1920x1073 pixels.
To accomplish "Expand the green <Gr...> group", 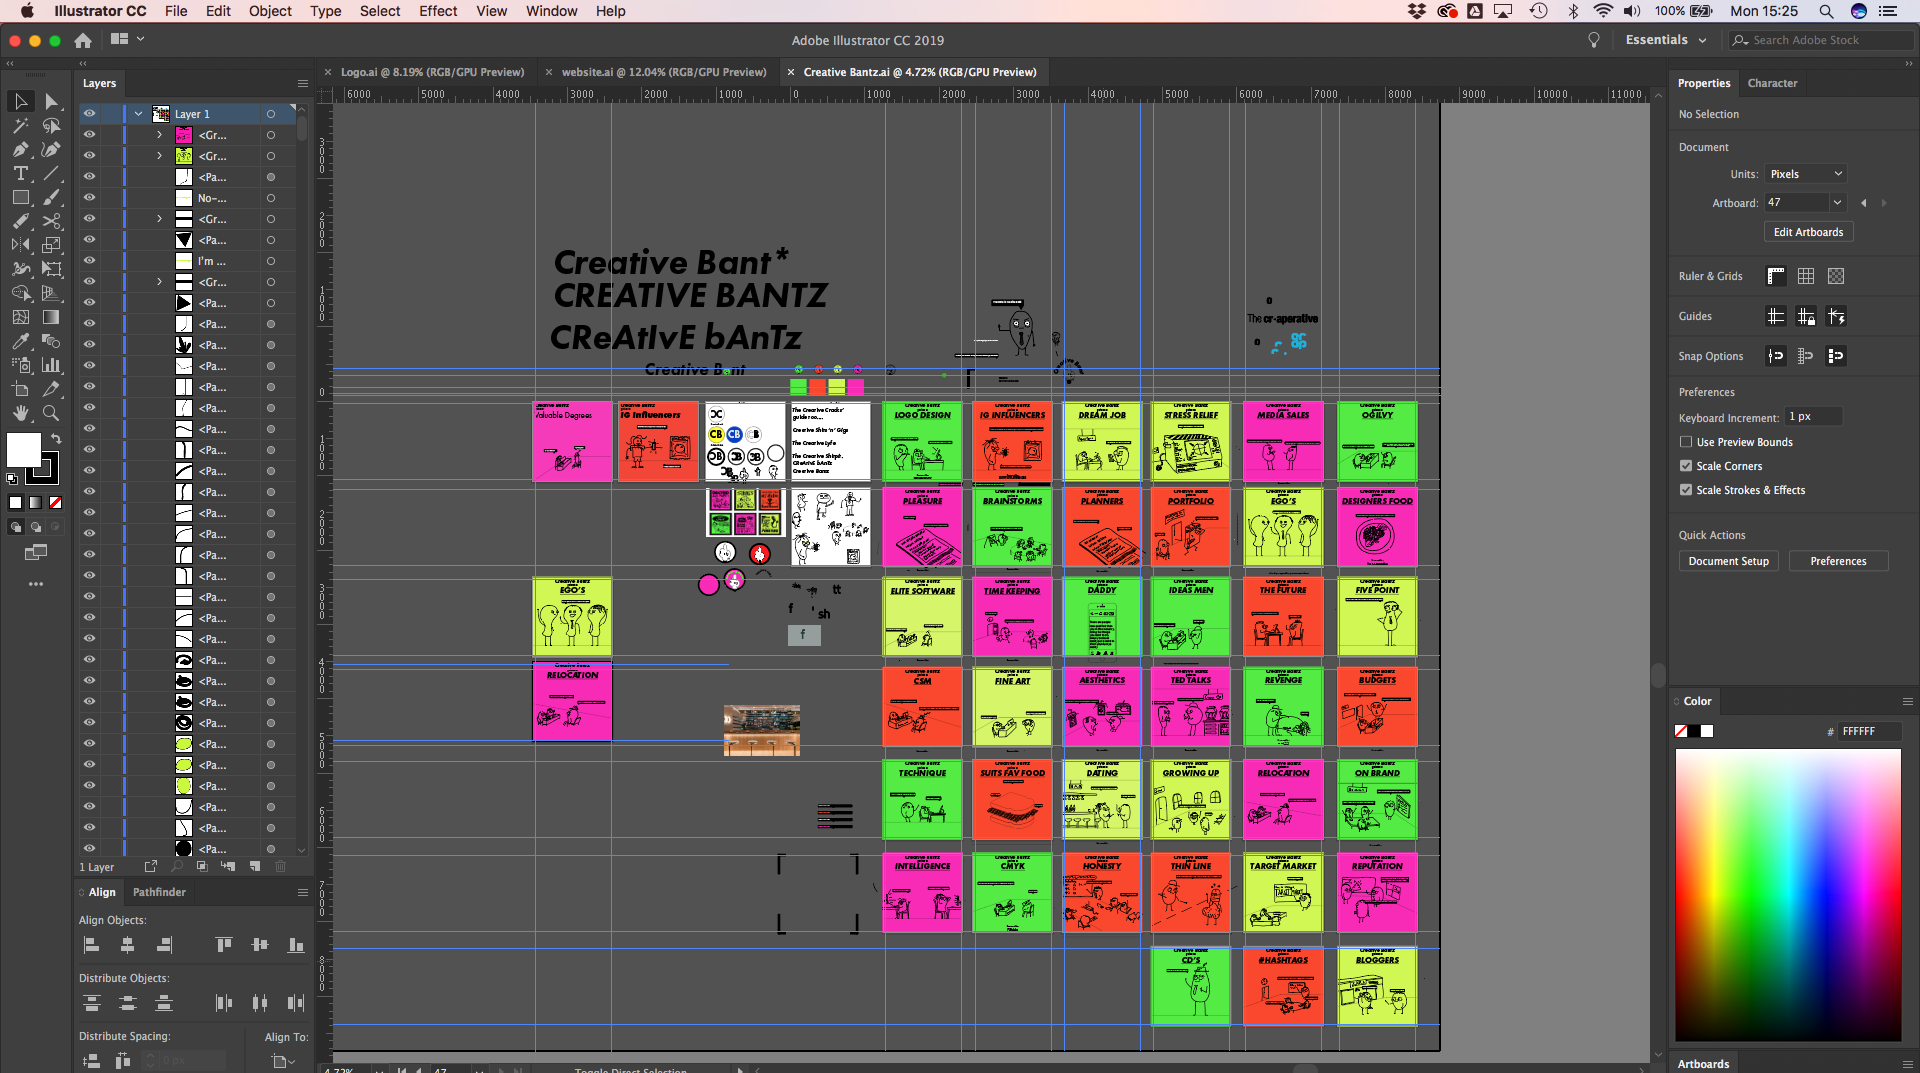I will (159, 156).
